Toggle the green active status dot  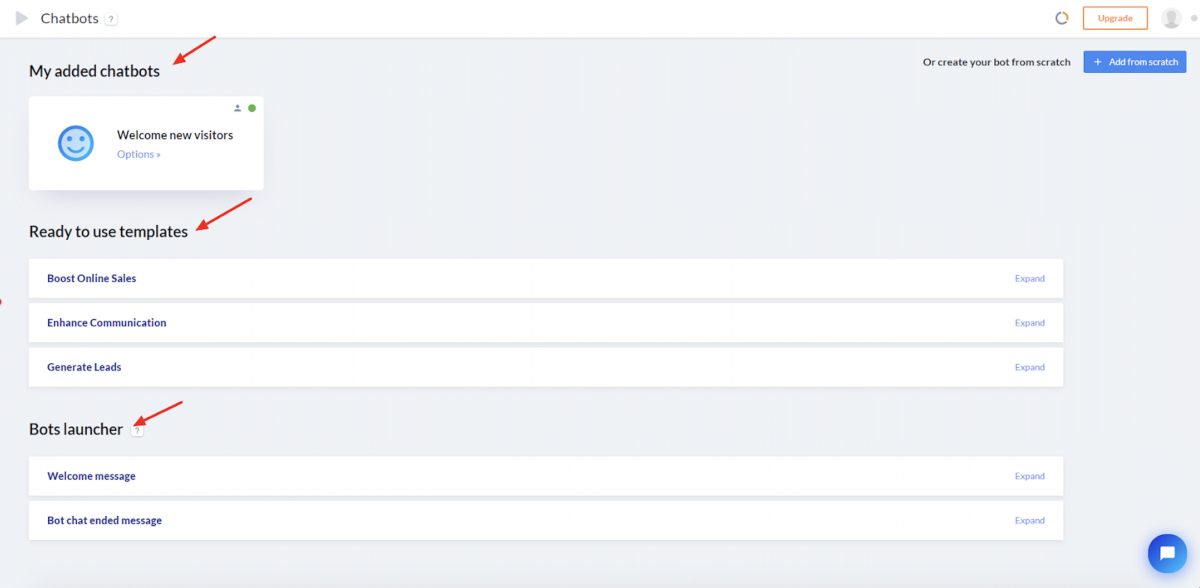coord(252,108)
